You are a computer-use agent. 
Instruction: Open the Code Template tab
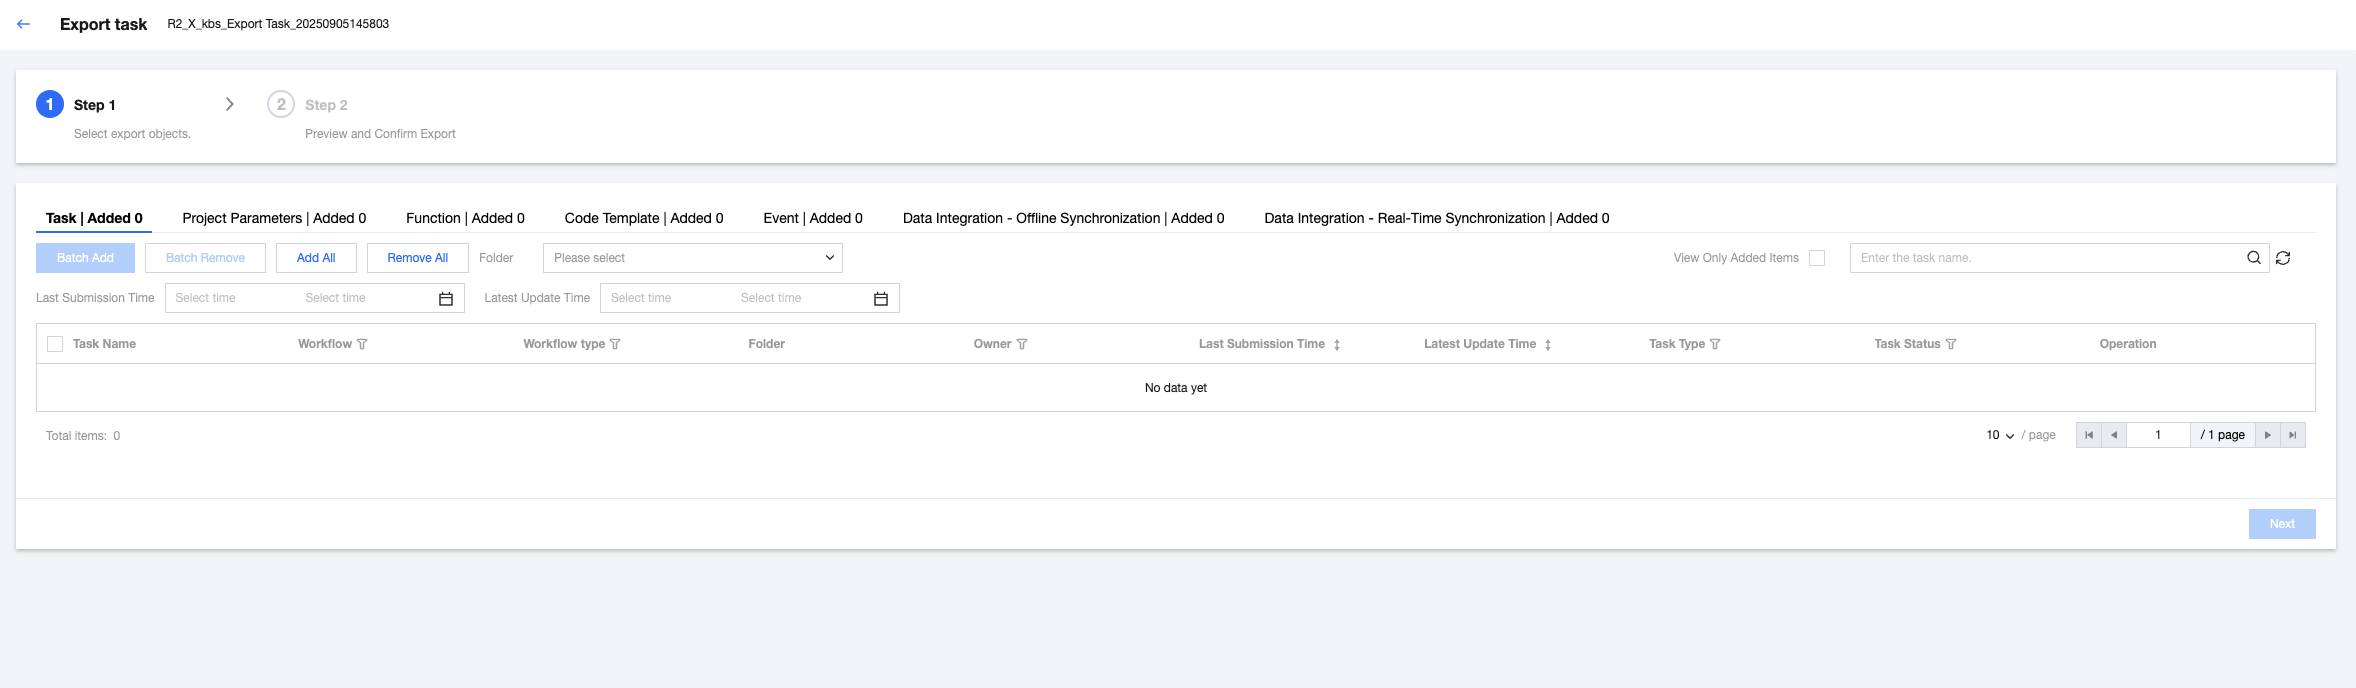coord(643,218)
